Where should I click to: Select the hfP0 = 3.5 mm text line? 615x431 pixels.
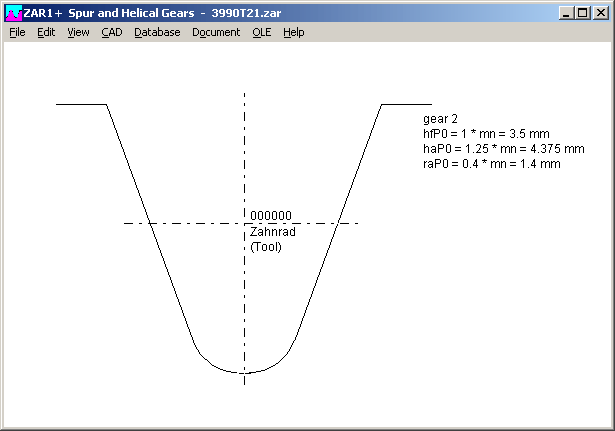click(x=486, y=134)
